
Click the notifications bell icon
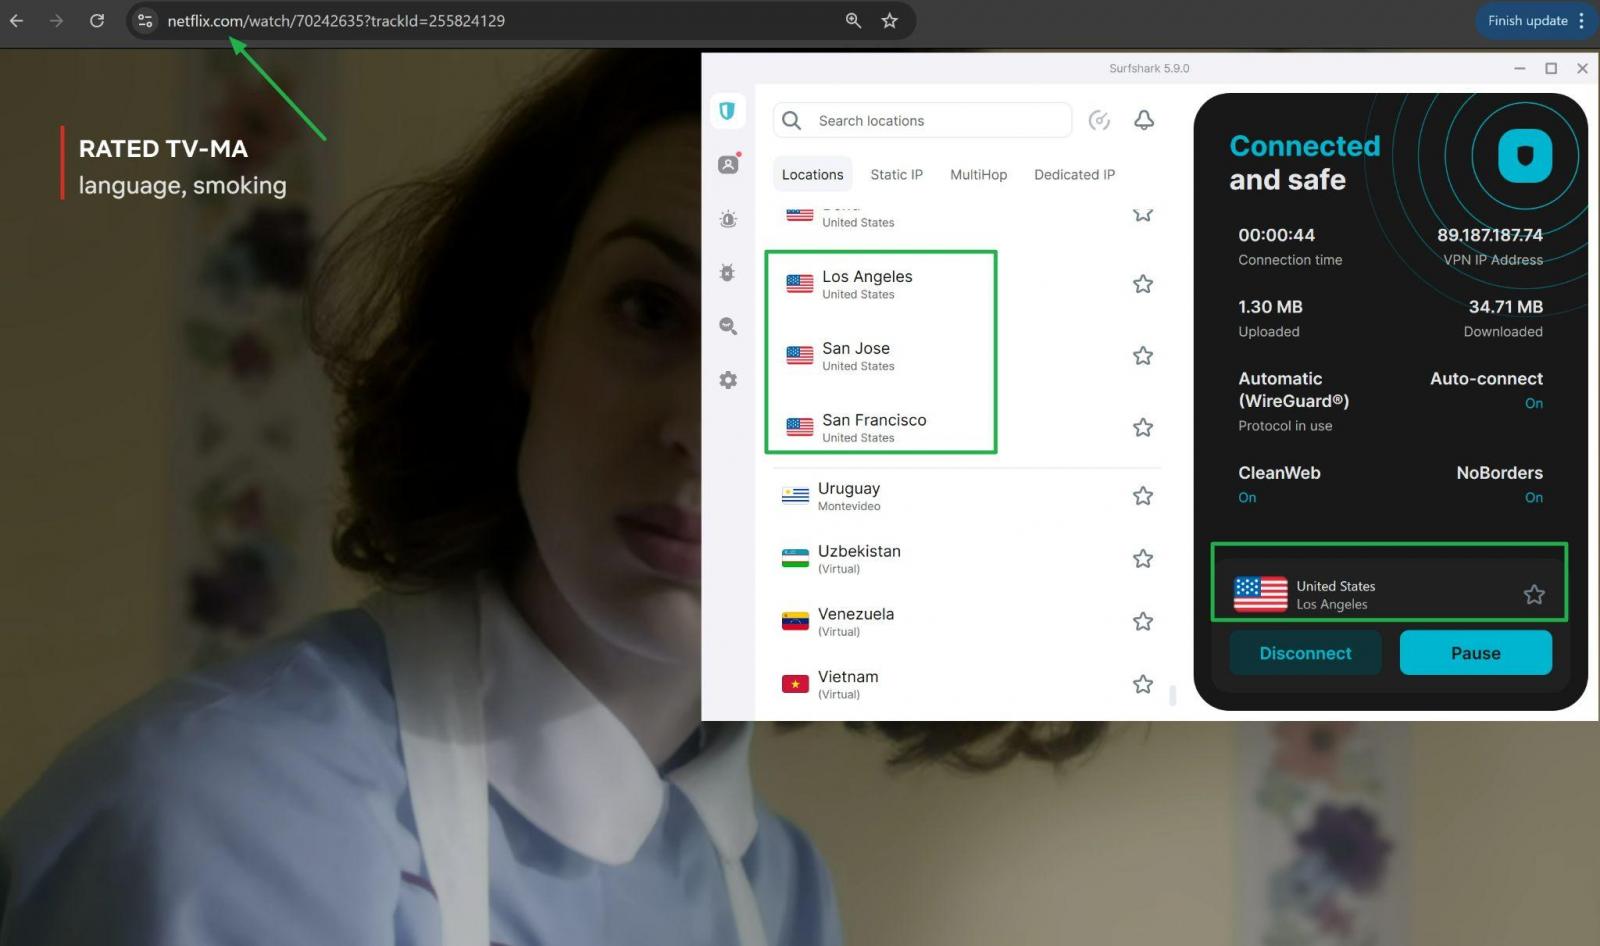coord(1144,120)
